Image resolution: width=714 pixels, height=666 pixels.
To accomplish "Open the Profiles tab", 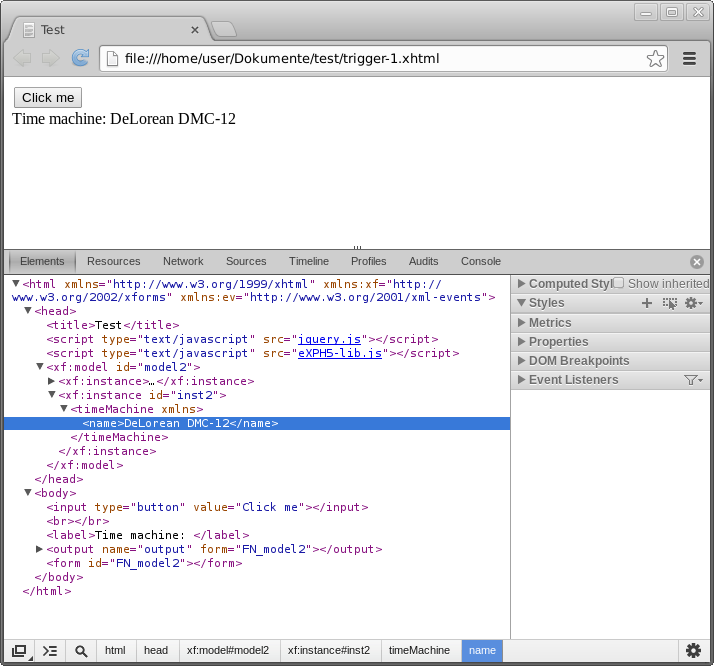I will (368, 262).
